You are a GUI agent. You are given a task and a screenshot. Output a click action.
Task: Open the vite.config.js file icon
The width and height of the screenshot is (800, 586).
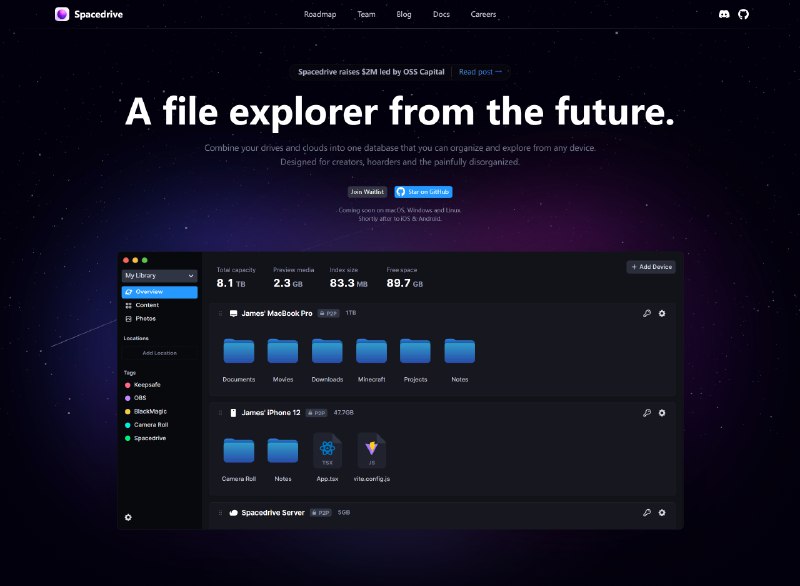(x=372, y=451)
